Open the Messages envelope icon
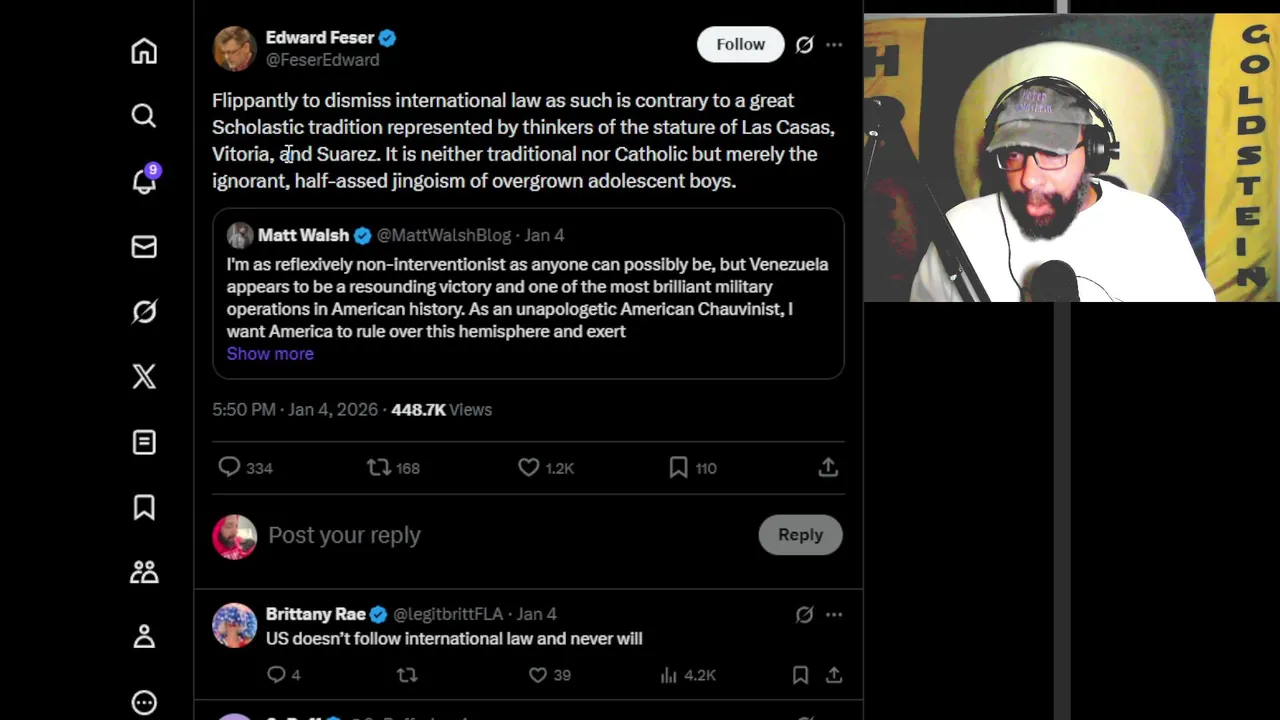This screenshot has width=1280, height=720. coord(144,246)
